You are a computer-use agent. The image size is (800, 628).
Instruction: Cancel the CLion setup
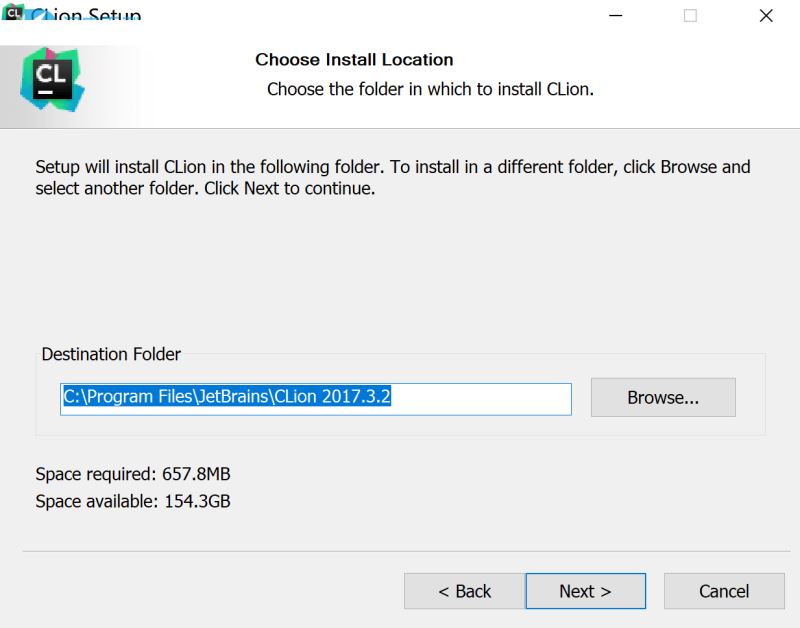[x=724, y=591]
